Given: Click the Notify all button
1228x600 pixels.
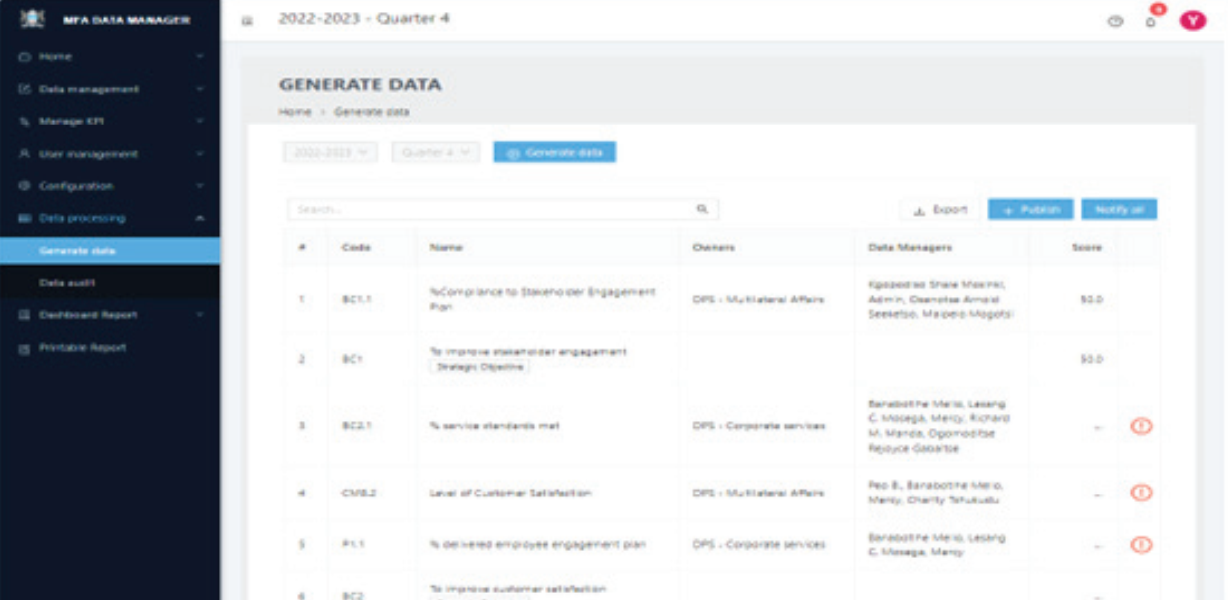Looking at the screenshot, I should [x=1119, y=209].
